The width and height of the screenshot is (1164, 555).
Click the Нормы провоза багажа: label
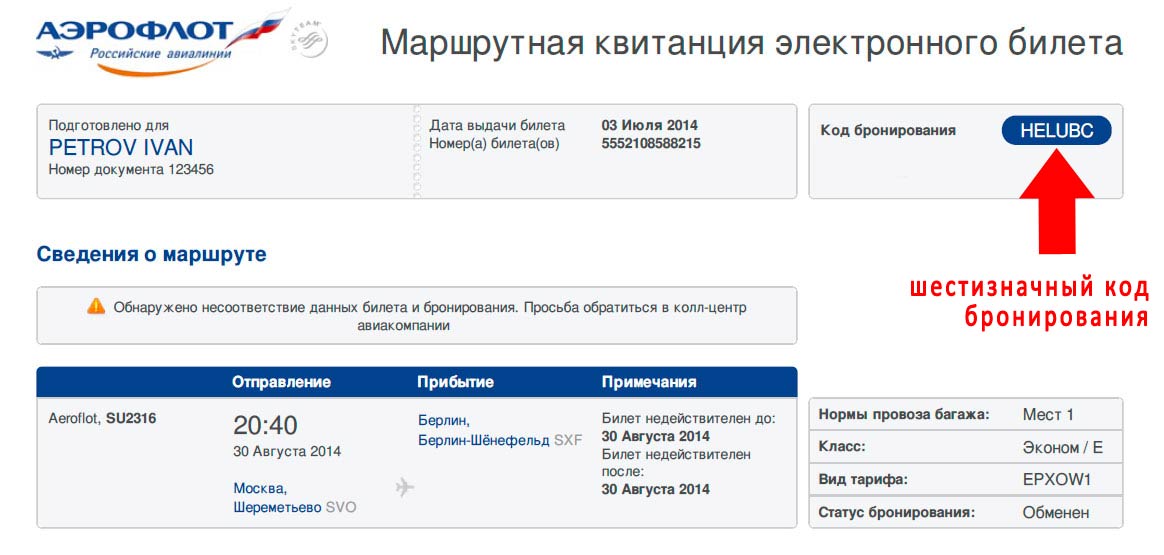904,415
